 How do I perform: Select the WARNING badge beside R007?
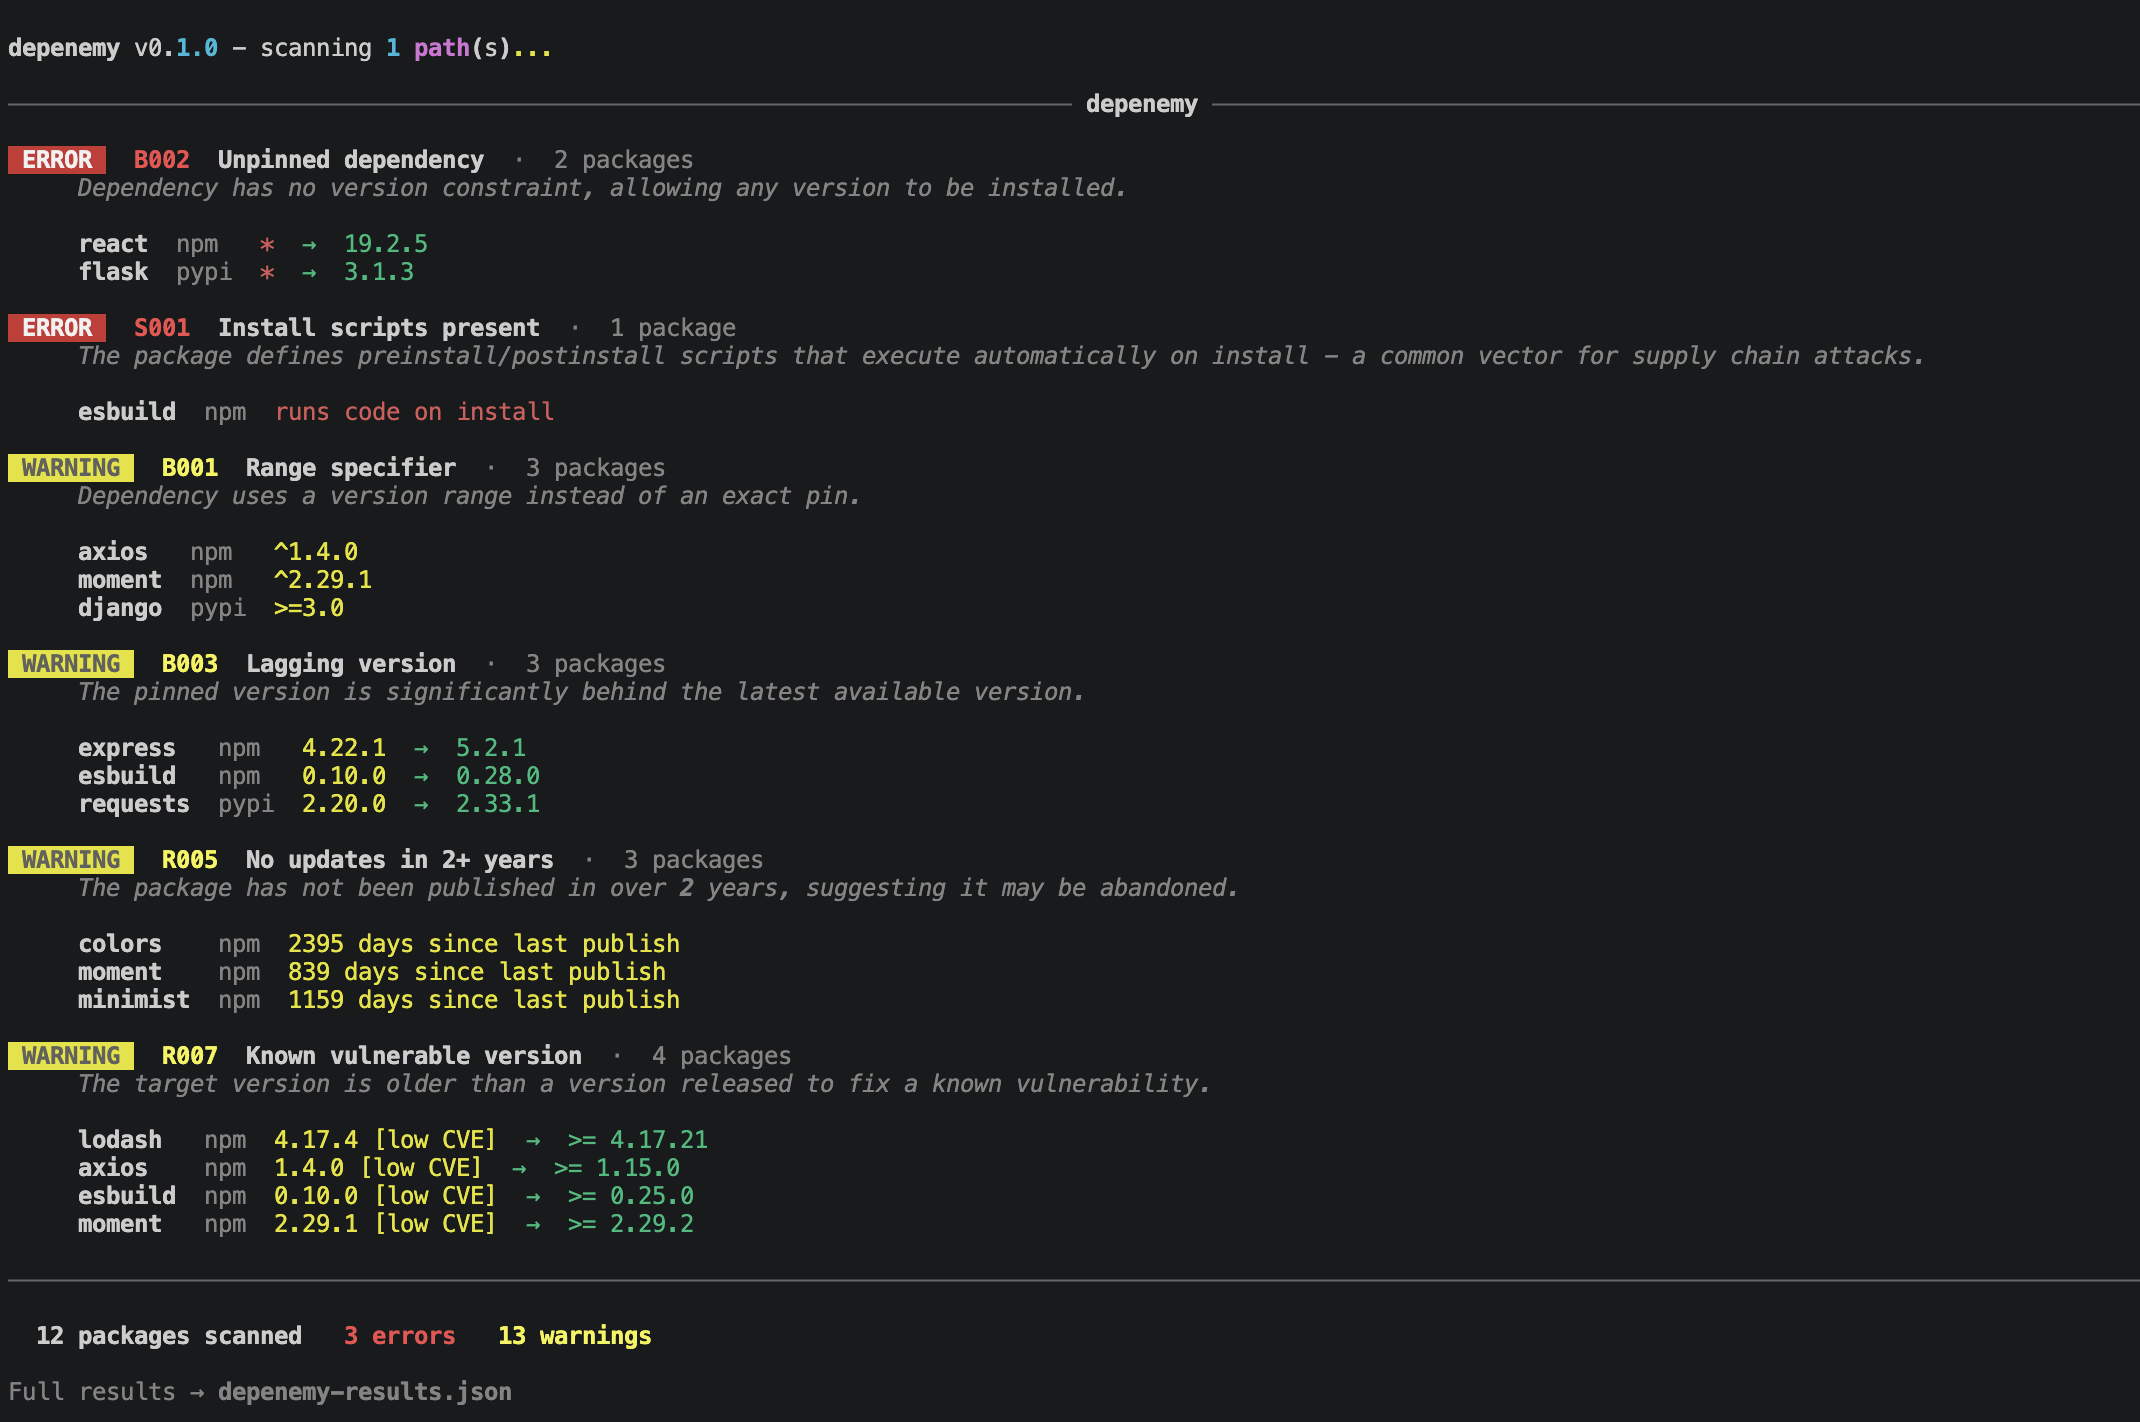(x=71, y=1056)
